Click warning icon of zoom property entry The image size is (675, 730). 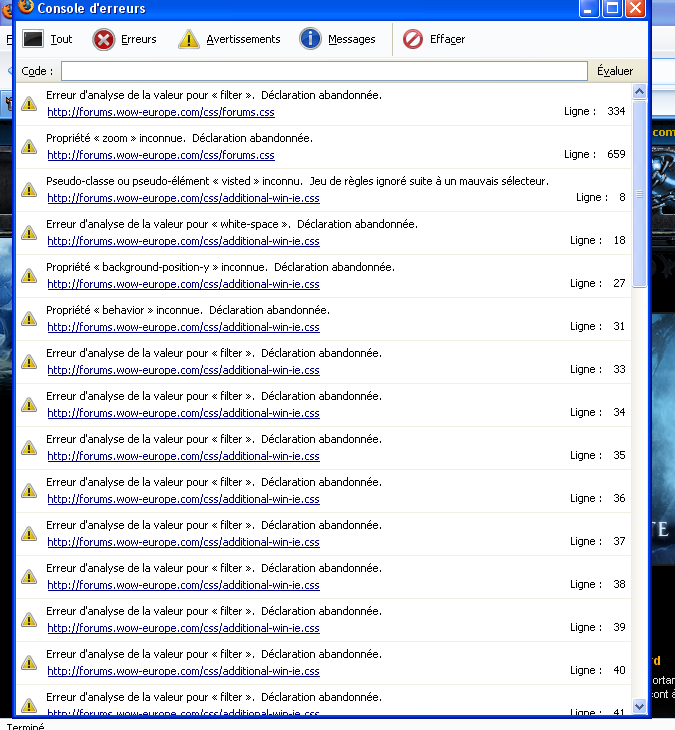tap(29, 147)
